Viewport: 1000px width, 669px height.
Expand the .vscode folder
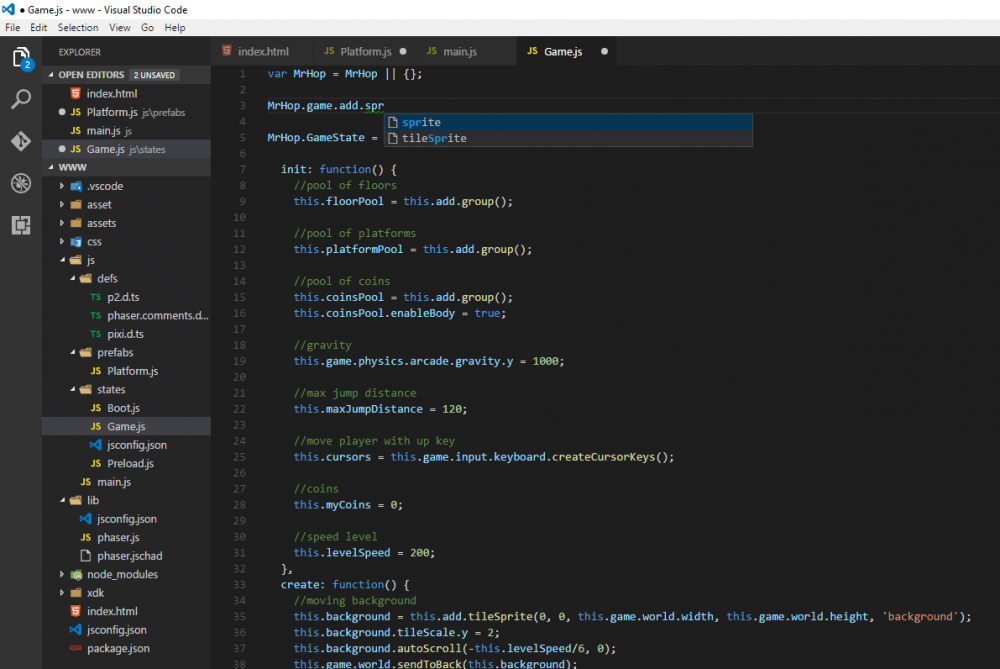(x=104, y=186)
